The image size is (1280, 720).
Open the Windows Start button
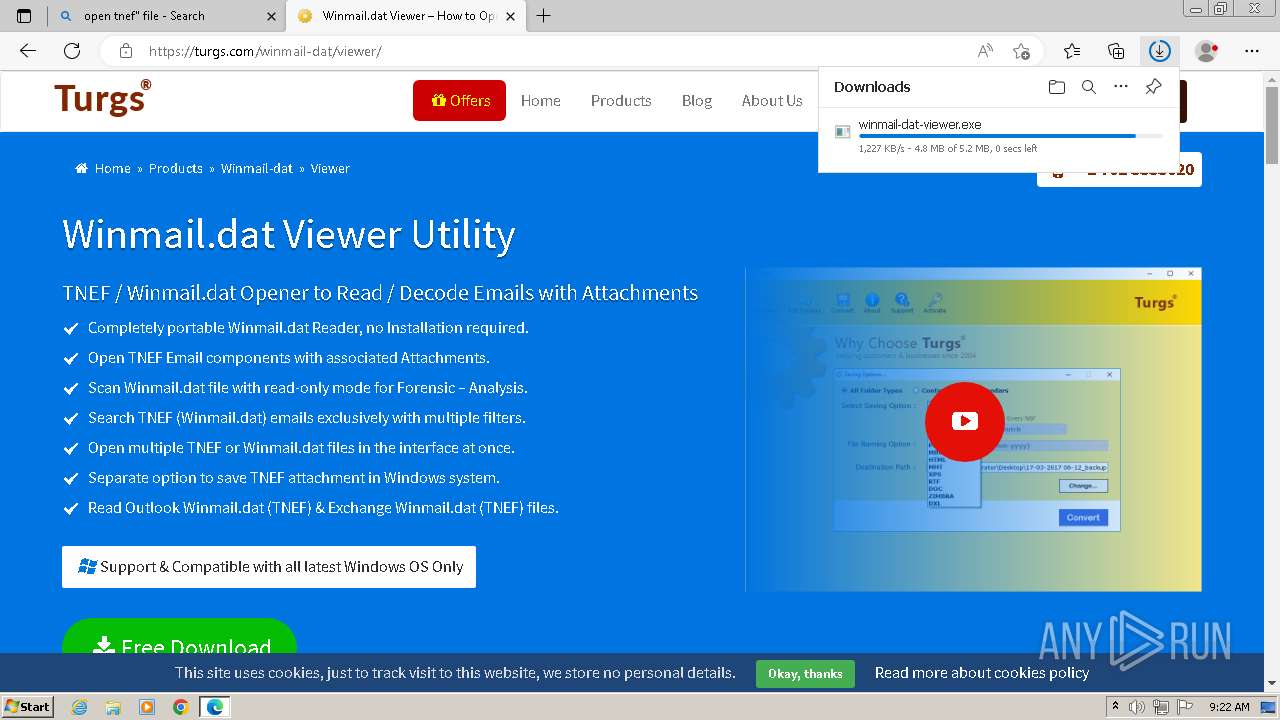28,707
